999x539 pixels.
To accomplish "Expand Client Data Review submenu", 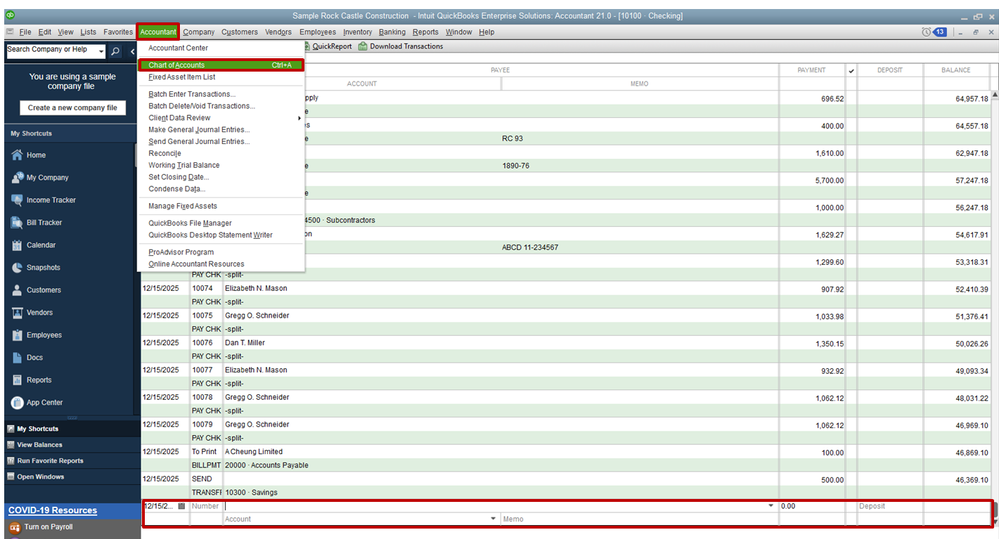I will (220, 118).
